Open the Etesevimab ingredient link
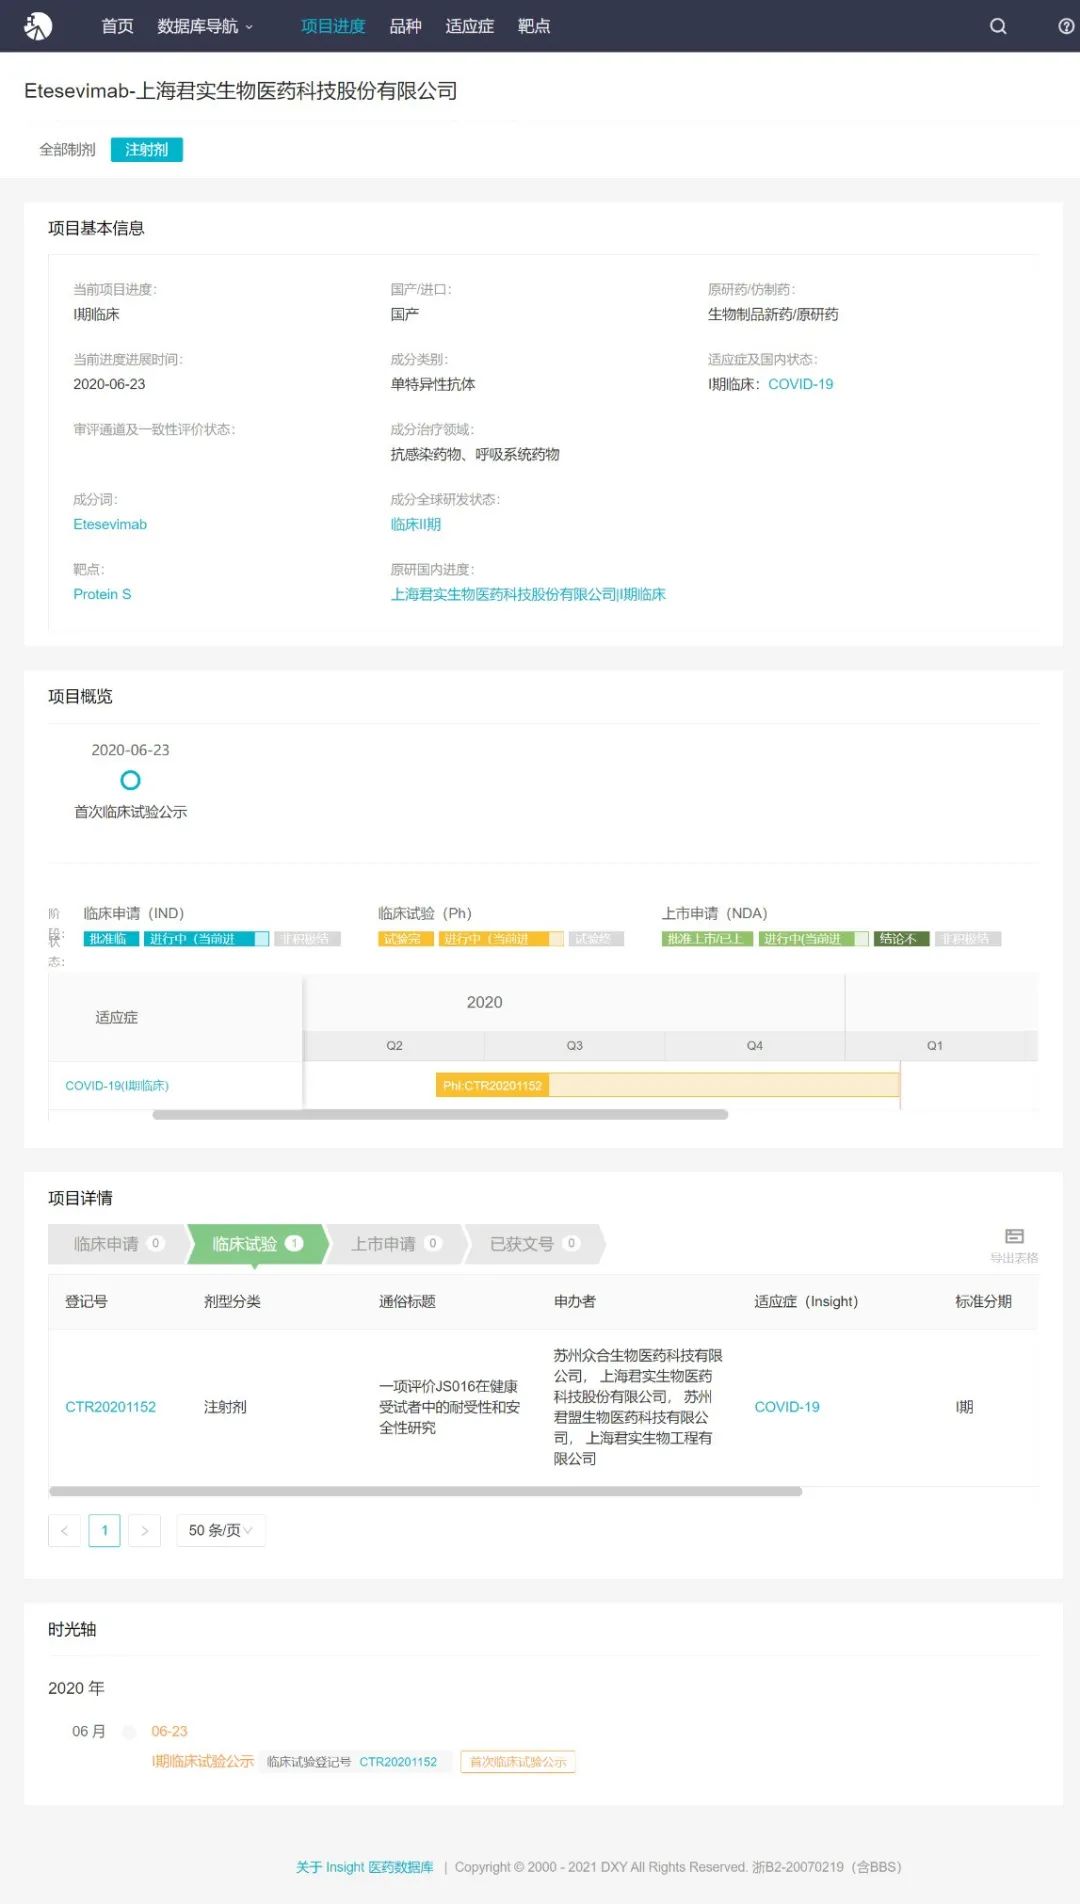The height and width of the screenshot is (1904, 1080). click(x=110, y=524)
